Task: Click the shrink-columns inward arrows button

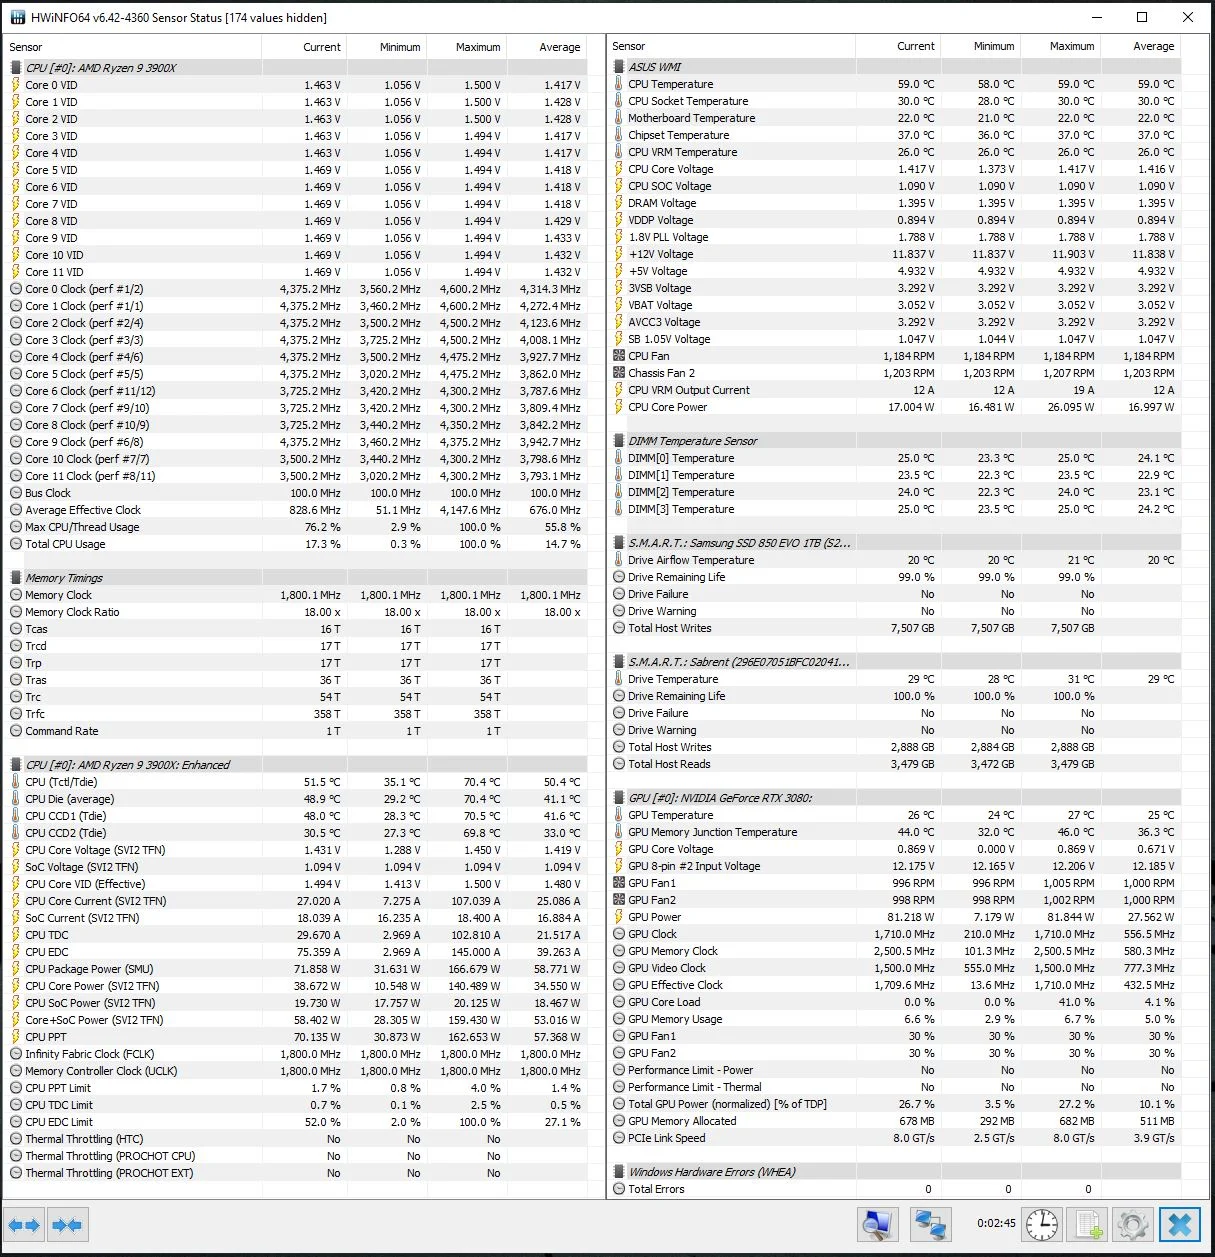Action: tap(67, 1225)
